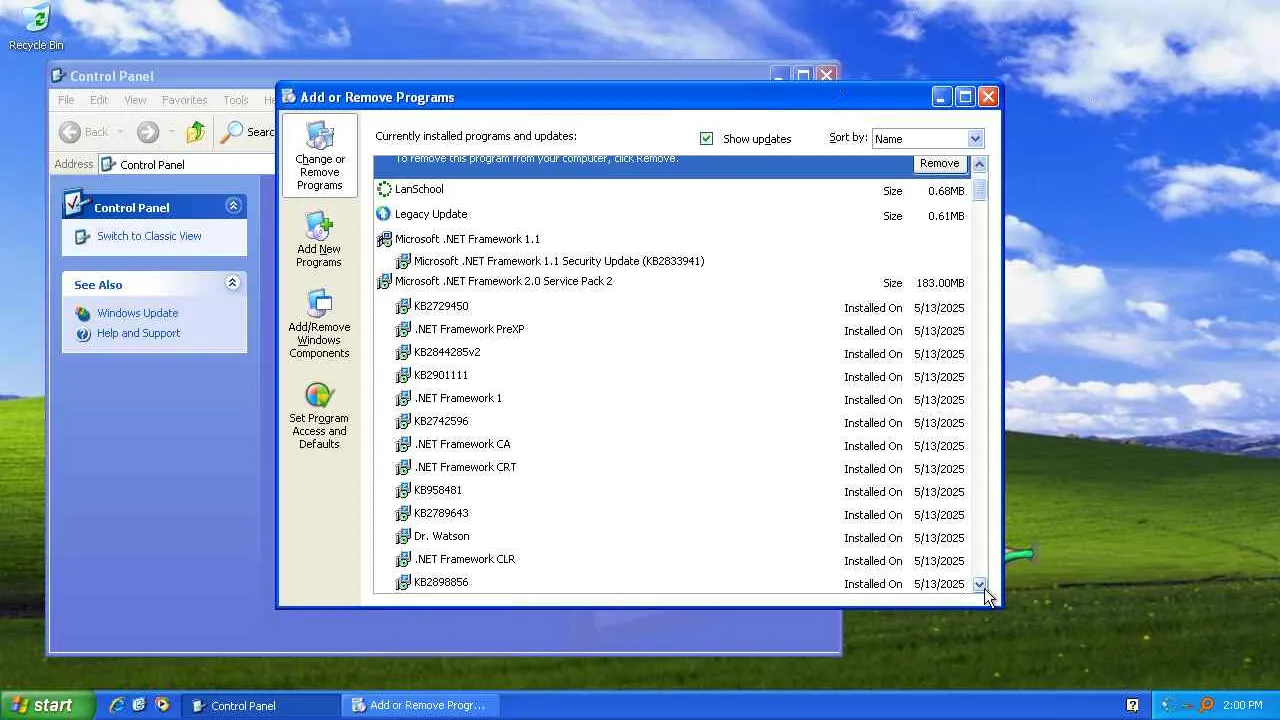Image resolution: width=1280 pixels, height=720 pixels.
Task: Uncheck the Show updates checkbox
Action: click(707, 139)
